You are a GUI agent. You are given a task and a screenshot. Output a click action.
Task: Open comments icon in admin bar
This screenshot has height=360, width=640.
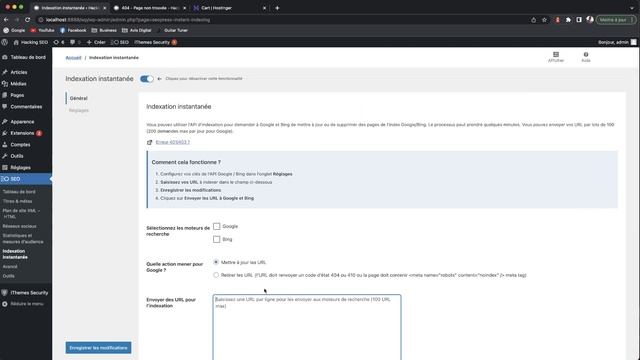point(75,42)
